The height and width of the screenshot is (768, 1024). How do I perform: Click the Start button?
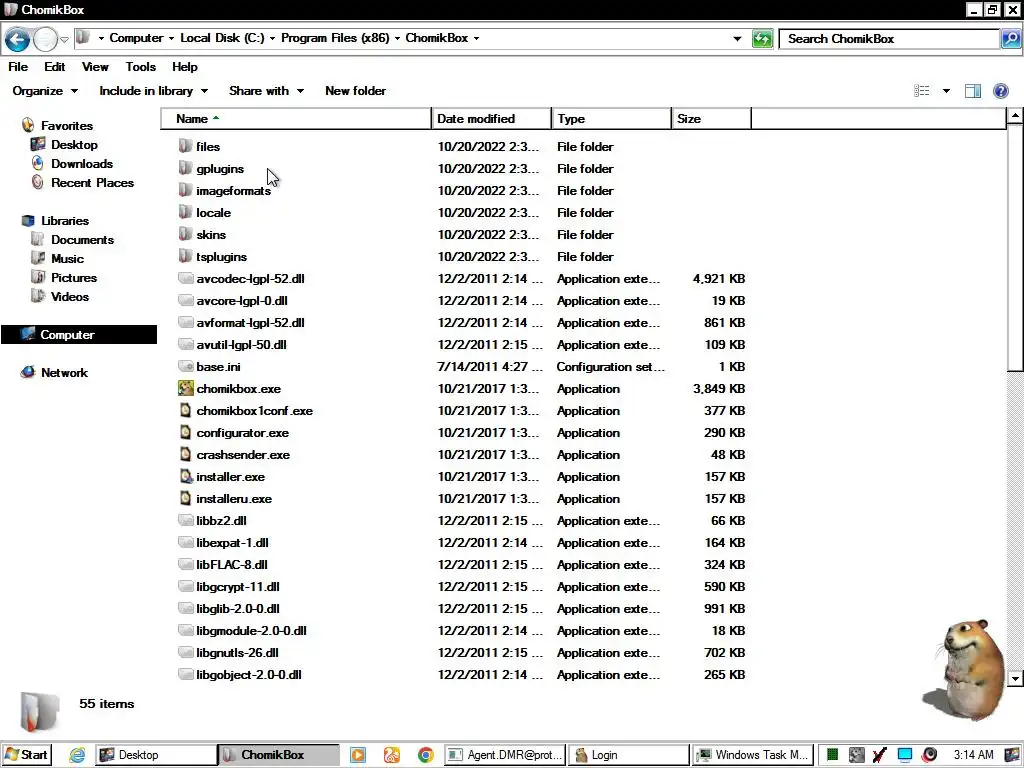[x=27, y=755]
